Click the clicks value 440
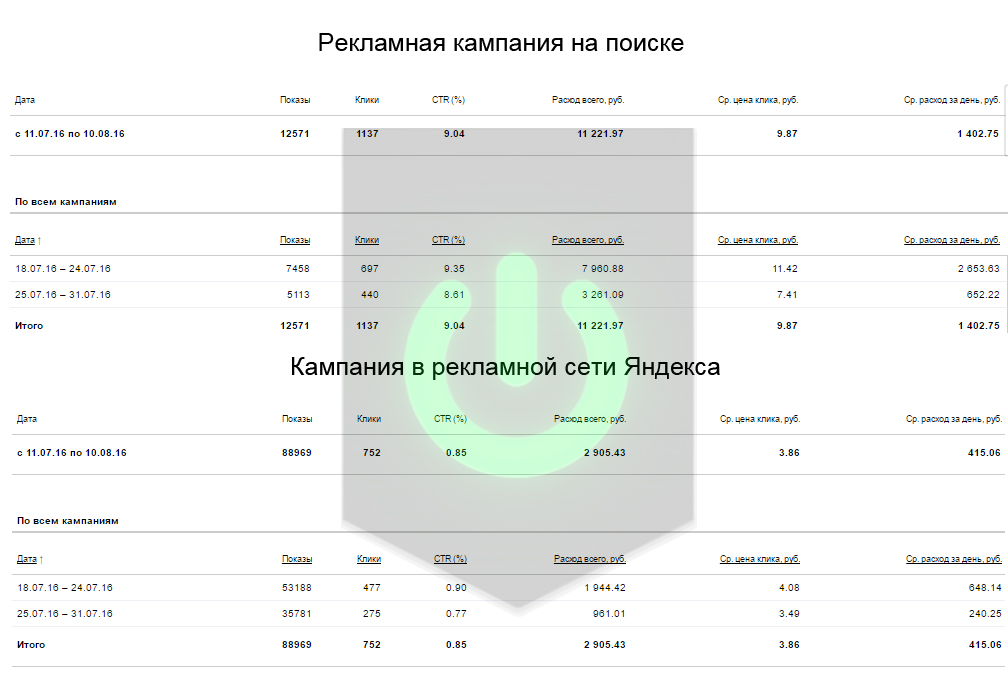 (370, 294)
